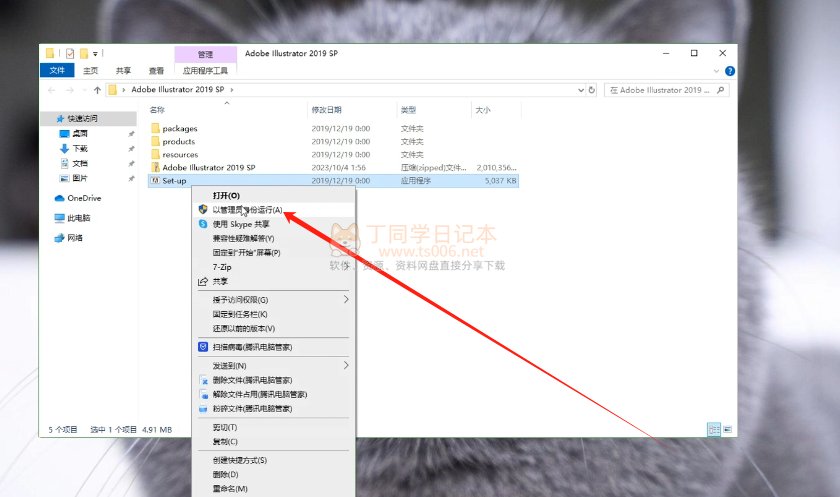Click the Set-up application icon

155,180
